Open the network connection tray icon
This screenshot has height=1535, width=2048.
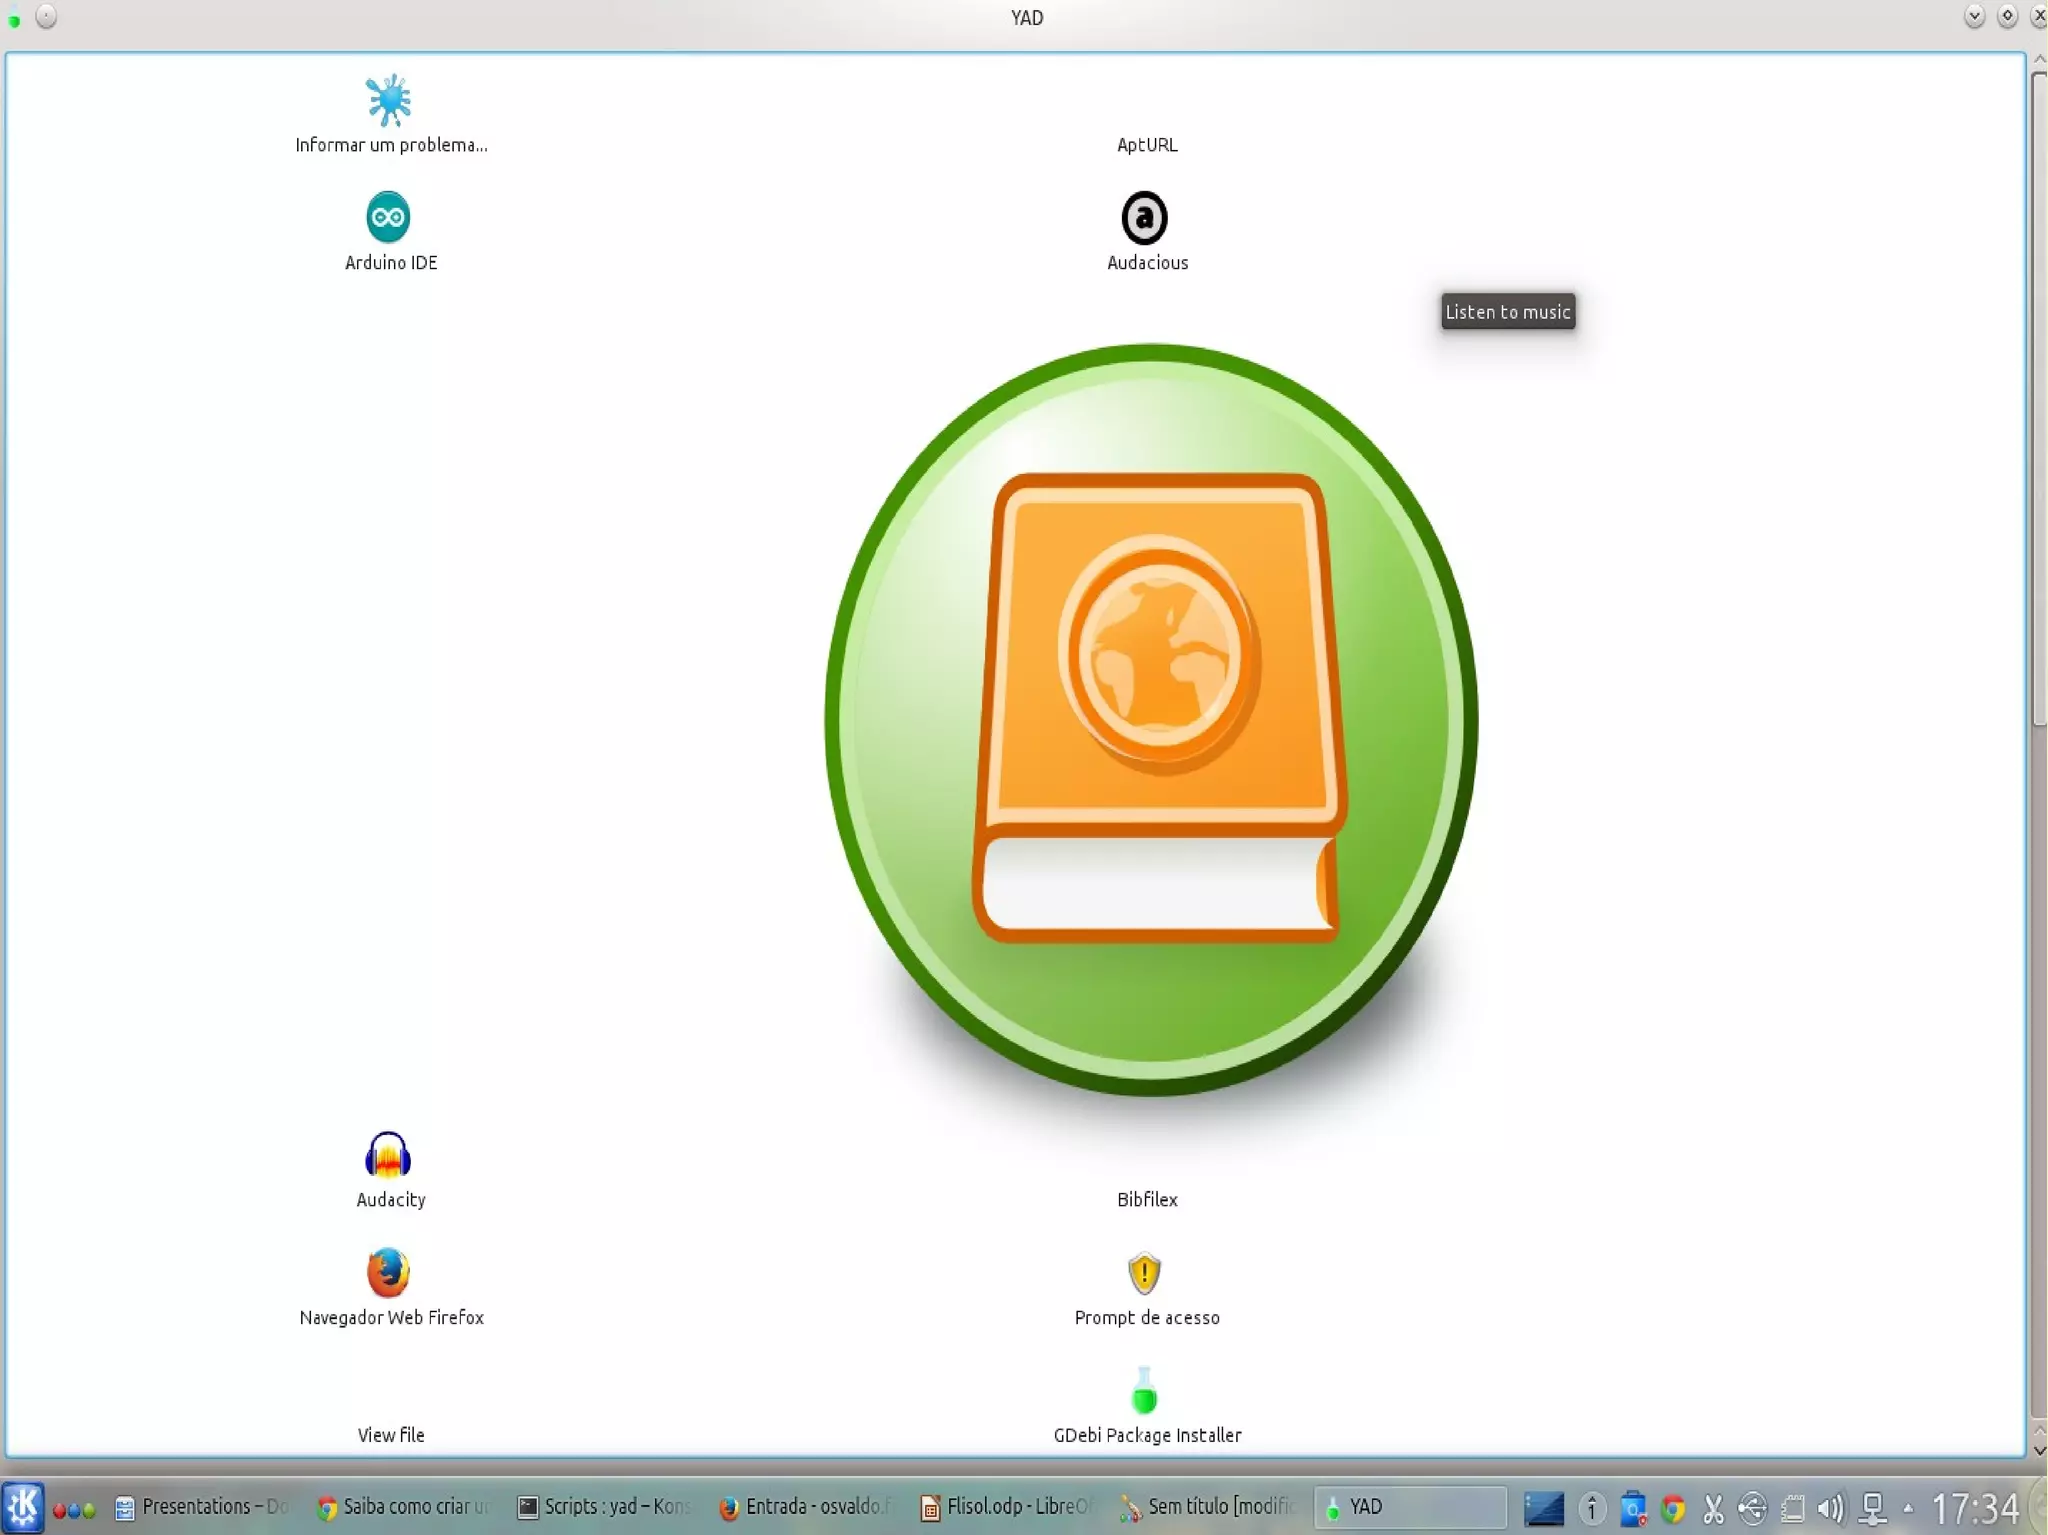(1872, 1507)
